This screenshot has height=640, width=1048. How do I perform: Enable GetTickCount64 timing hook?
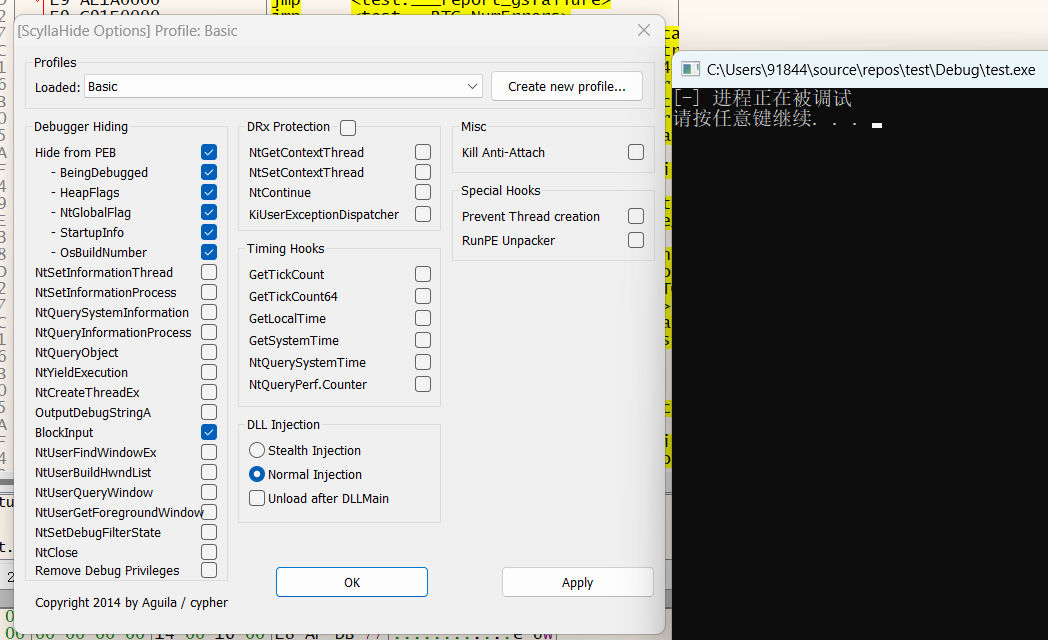pyautogui.click(x=422, y=297)
